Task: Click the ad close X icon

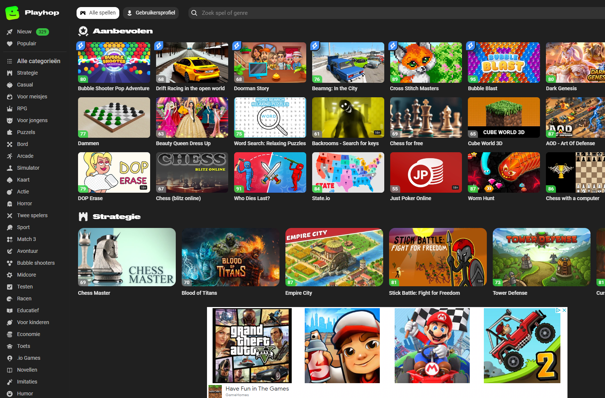Action: [564, 310]
